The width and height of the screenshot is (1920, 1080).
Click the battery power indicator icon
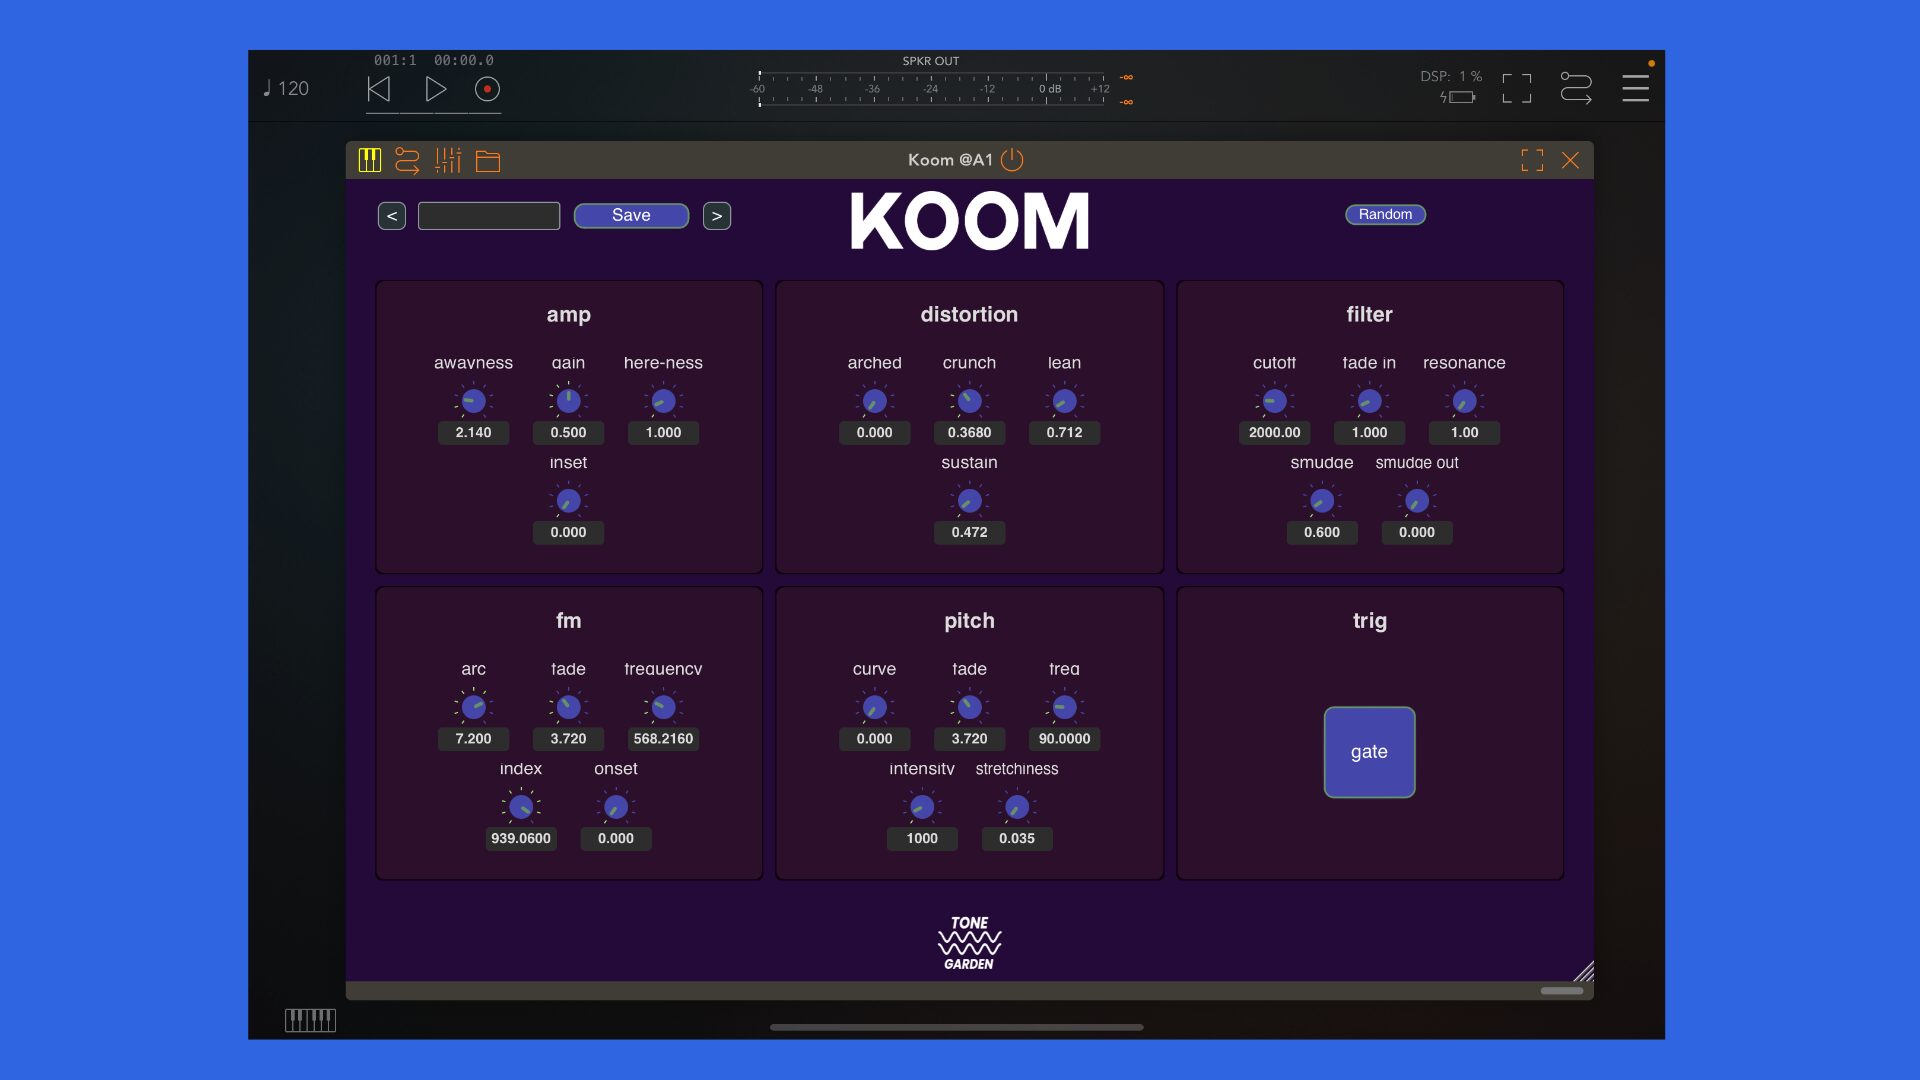tap(1458, 97)
